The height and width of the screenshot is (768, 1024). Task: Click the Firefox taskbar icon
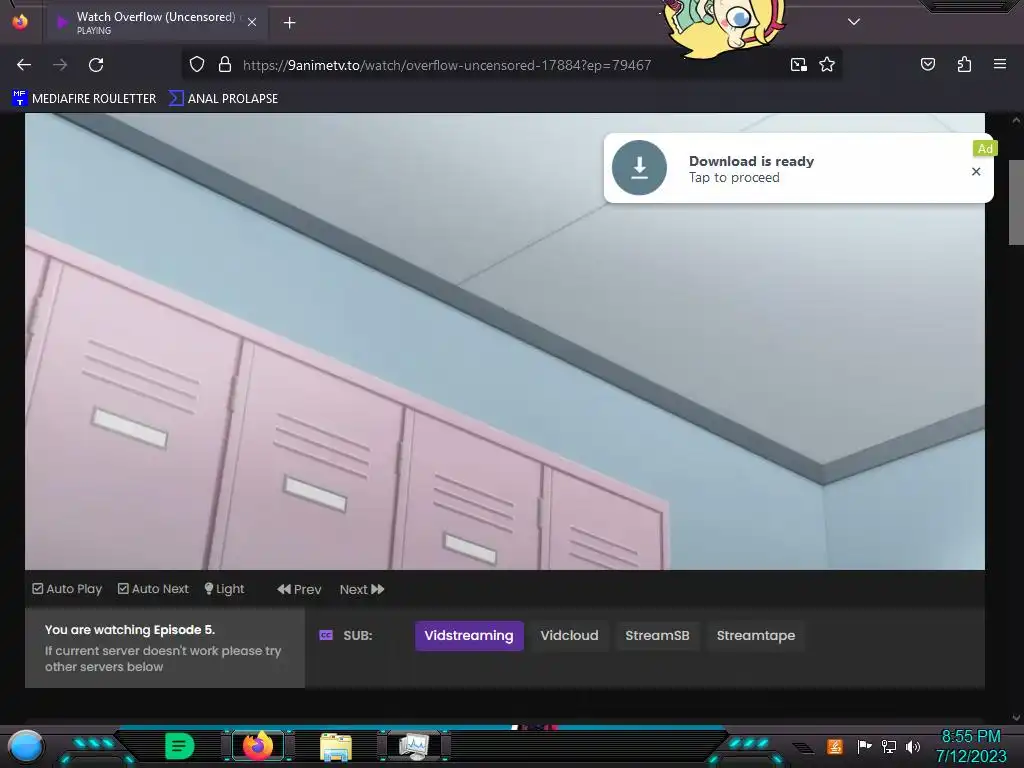[258, 746]
